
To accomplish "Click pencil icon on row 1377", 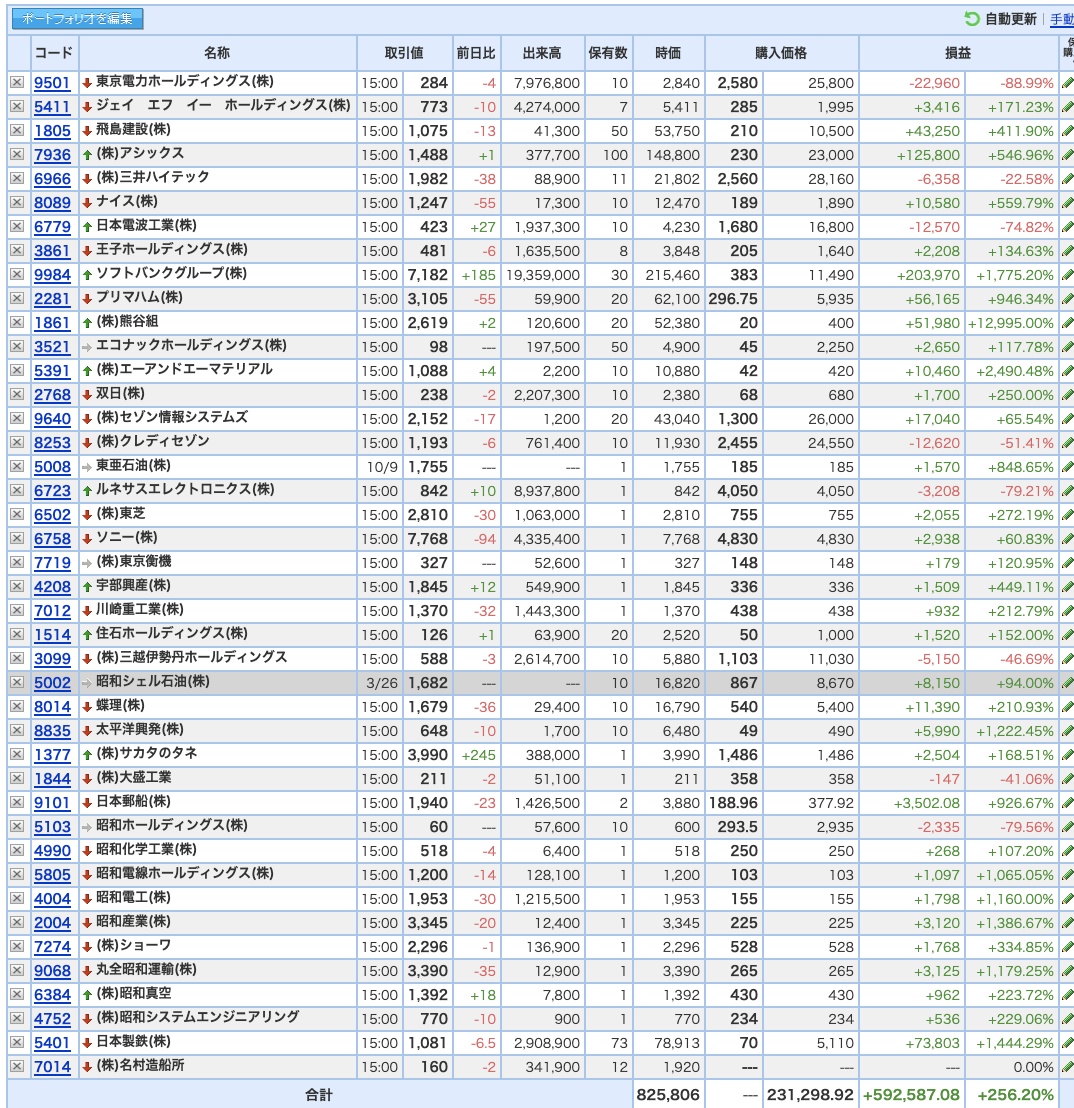I will point(1067,755).
